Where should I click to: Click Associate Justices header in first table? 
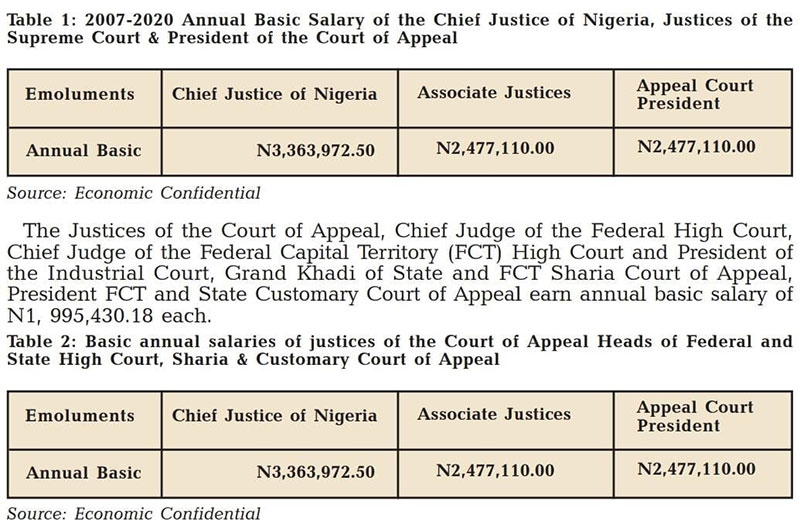coord(494,93)
